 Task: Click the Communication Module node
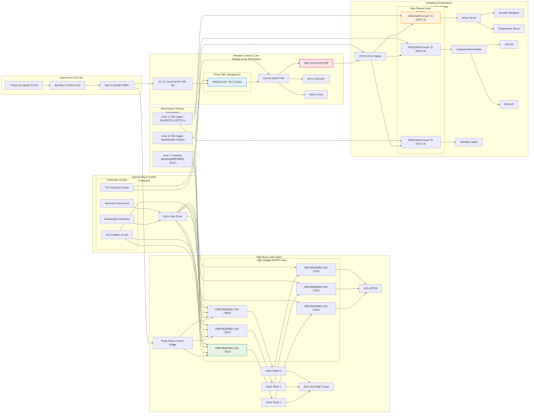pos(469,49)
